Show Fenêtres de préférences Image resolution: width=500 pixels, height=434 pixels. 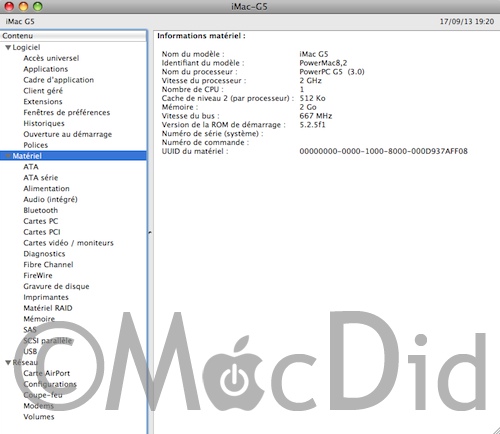tap(67, 113)
